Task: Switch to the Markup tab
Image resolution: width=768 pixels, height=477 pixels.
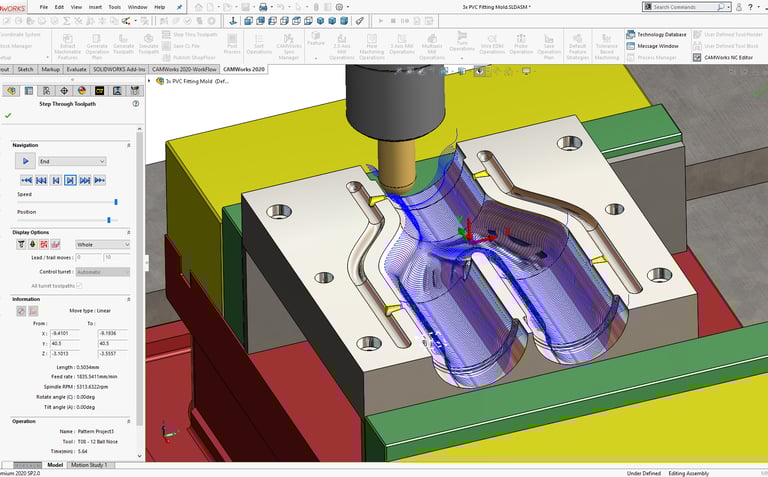Action: (50, 70)
